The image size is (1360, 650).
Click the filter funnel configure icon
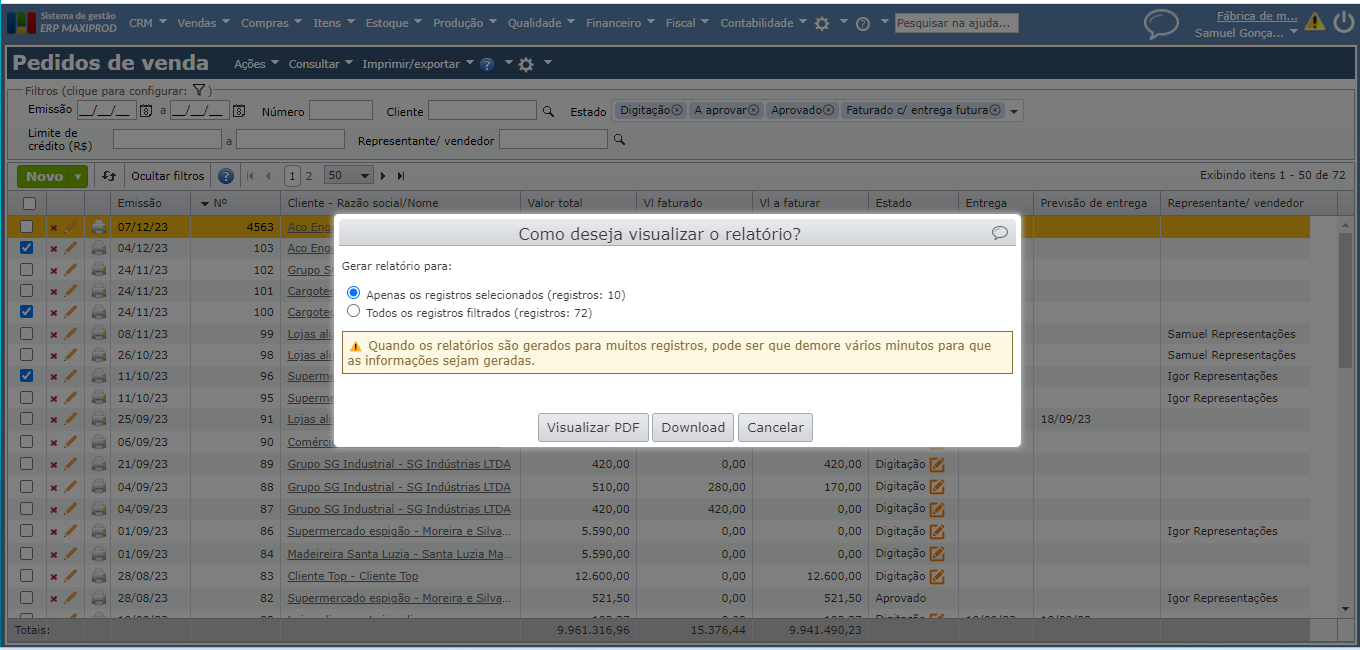pyautogui.click(x=199, y=90)
